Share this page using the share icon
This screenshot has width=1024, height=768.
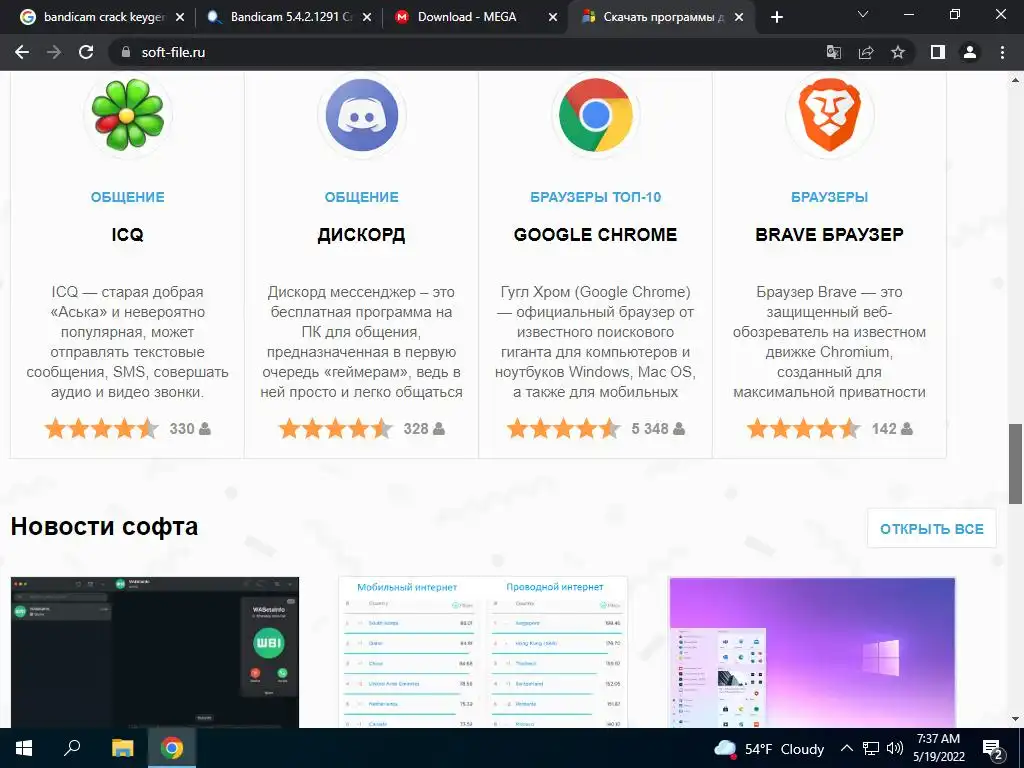(x=866, y=52)
